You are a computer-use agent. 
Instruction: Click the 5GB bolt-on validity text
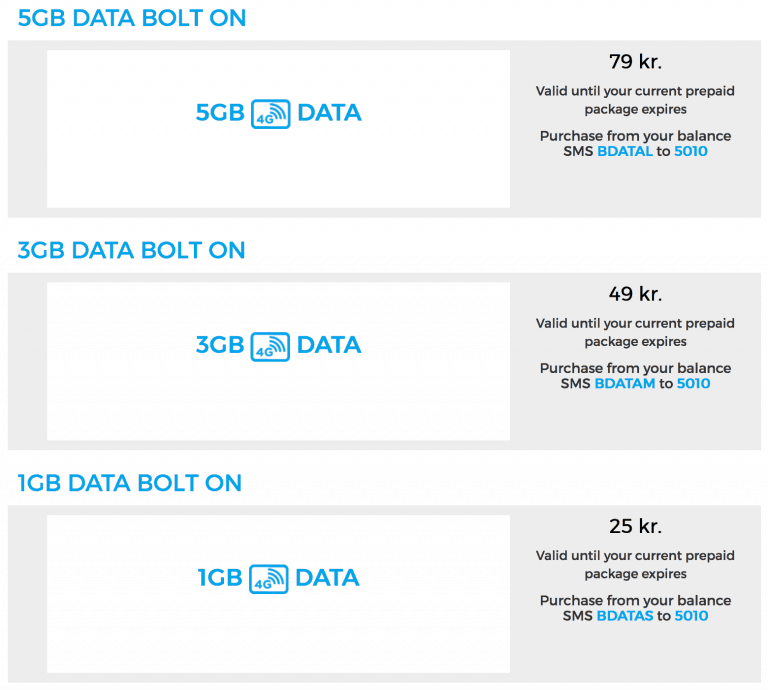(x=635, y=100)
